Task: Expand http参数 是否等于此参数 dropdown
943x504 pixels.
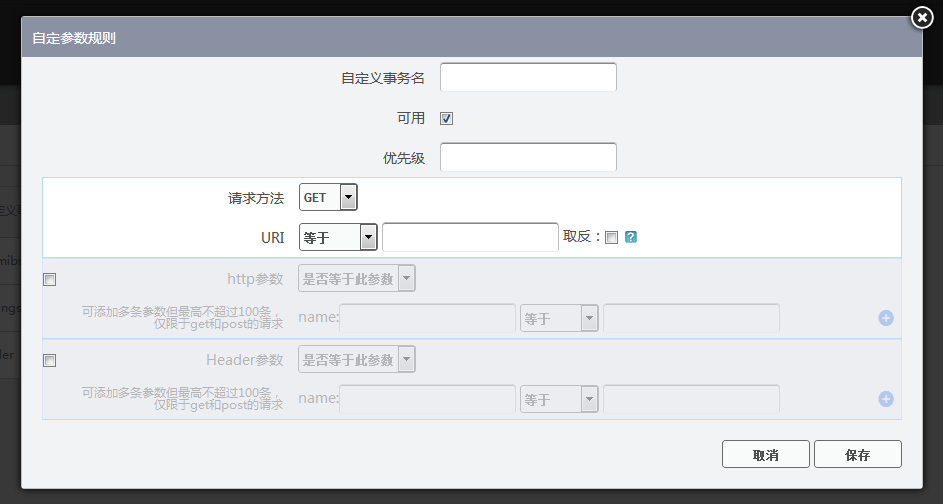Action: point(357,279)
